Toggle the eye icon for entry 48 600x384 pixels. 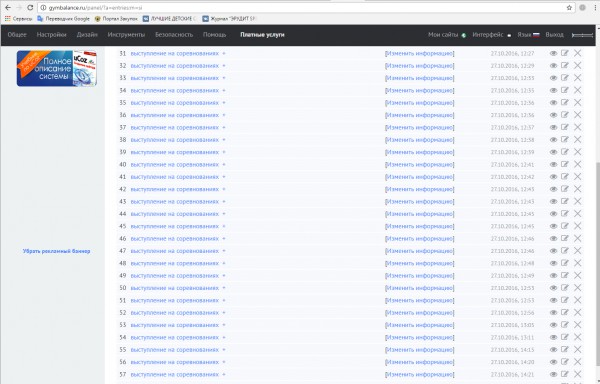[x=553, y=264]
